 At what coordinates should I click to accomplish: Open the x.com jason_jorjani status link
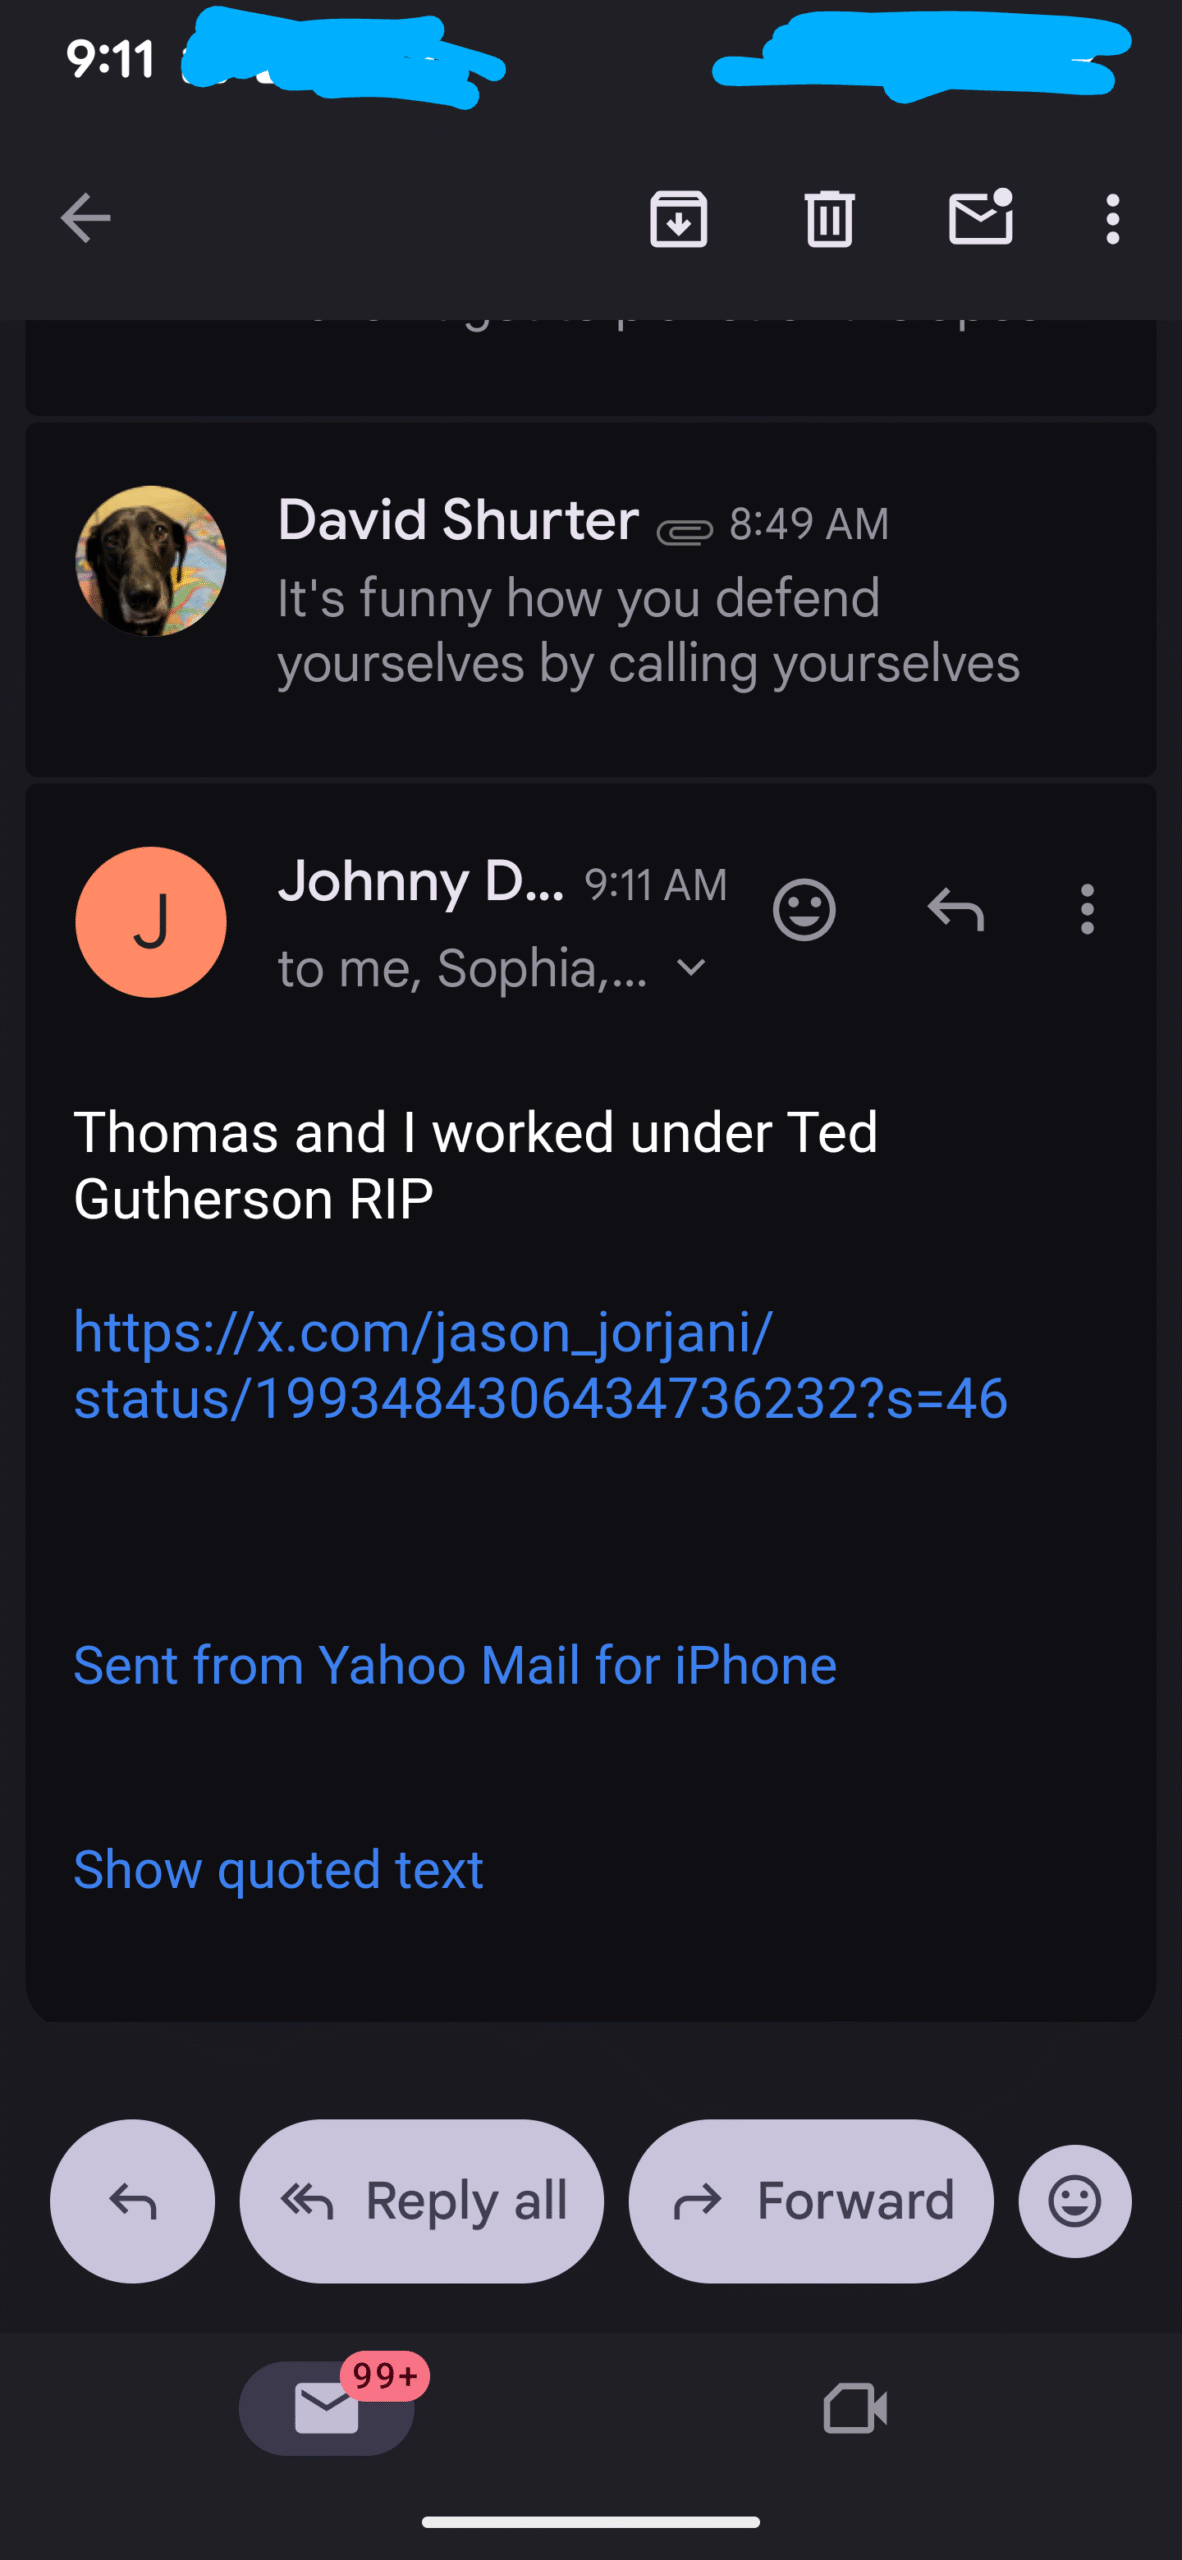[540, 1365]
